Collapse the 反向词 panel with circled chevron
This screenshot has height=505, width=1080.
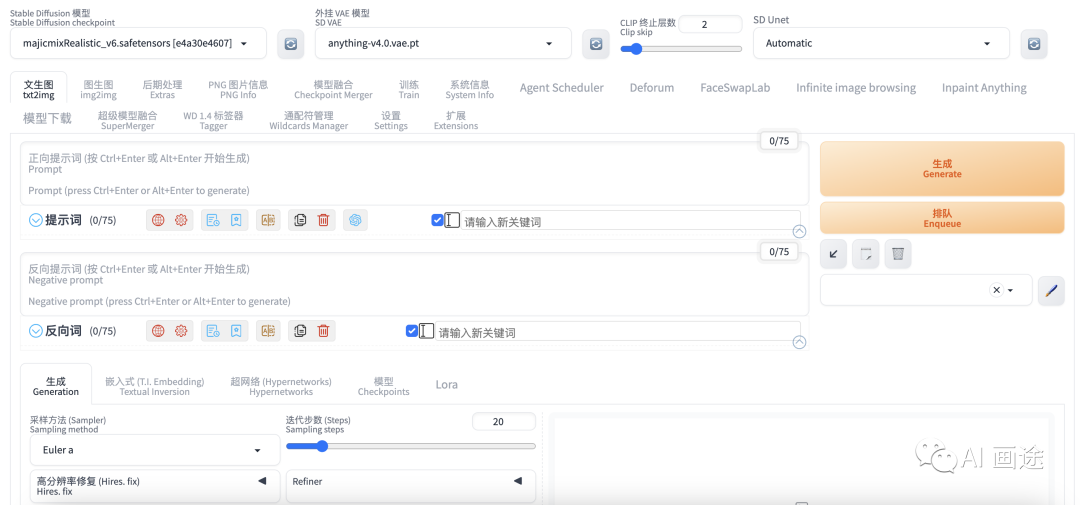(x=36, y=331)
